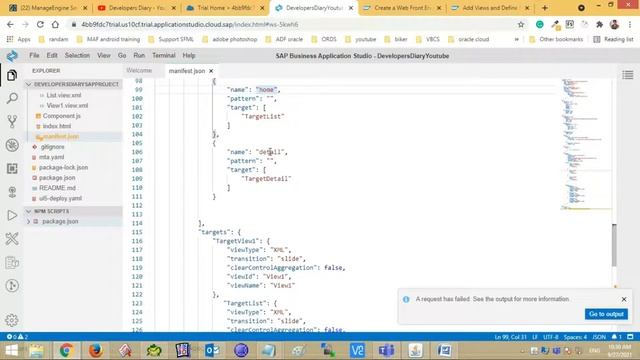Click the editor vertical scrollbar thumb

pos(614,245)
